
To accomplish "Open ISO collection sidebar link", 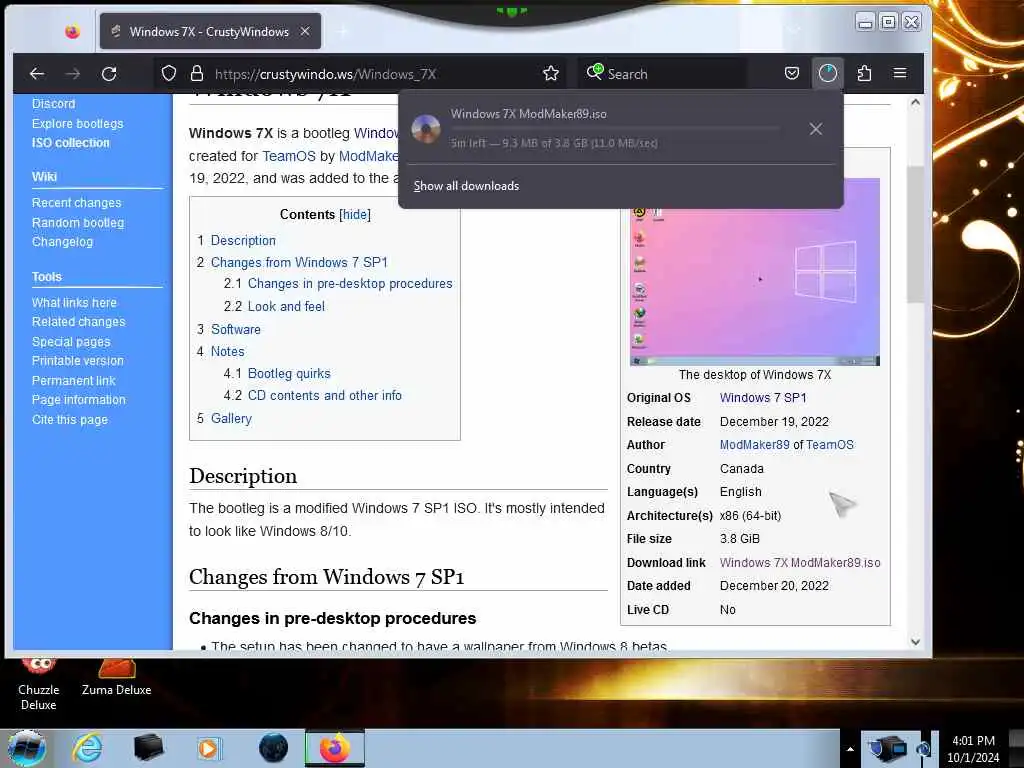I will click(71, 142).
